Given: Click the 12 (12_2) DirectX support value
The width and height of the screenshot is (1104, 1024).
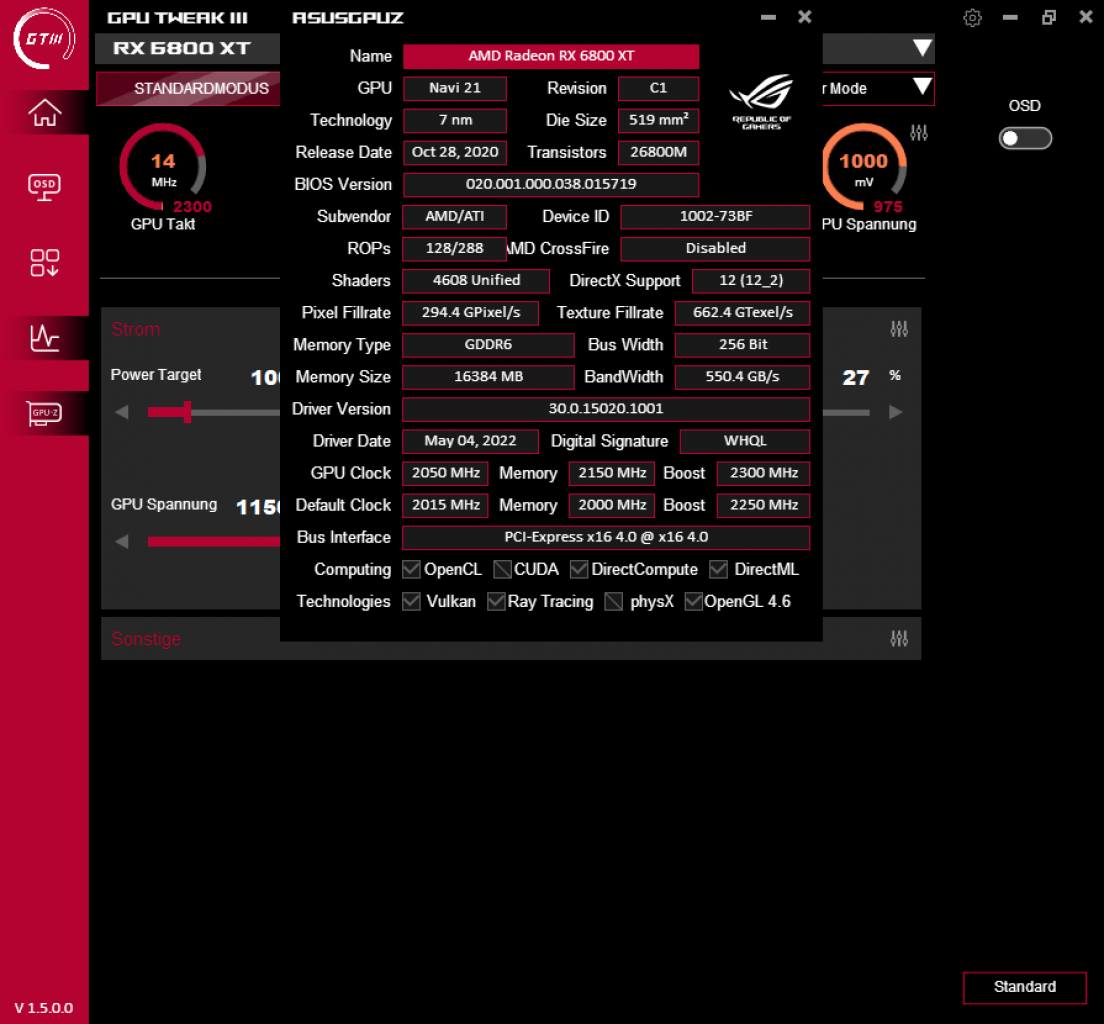Looking at the screenshot, I should point(751,280).
